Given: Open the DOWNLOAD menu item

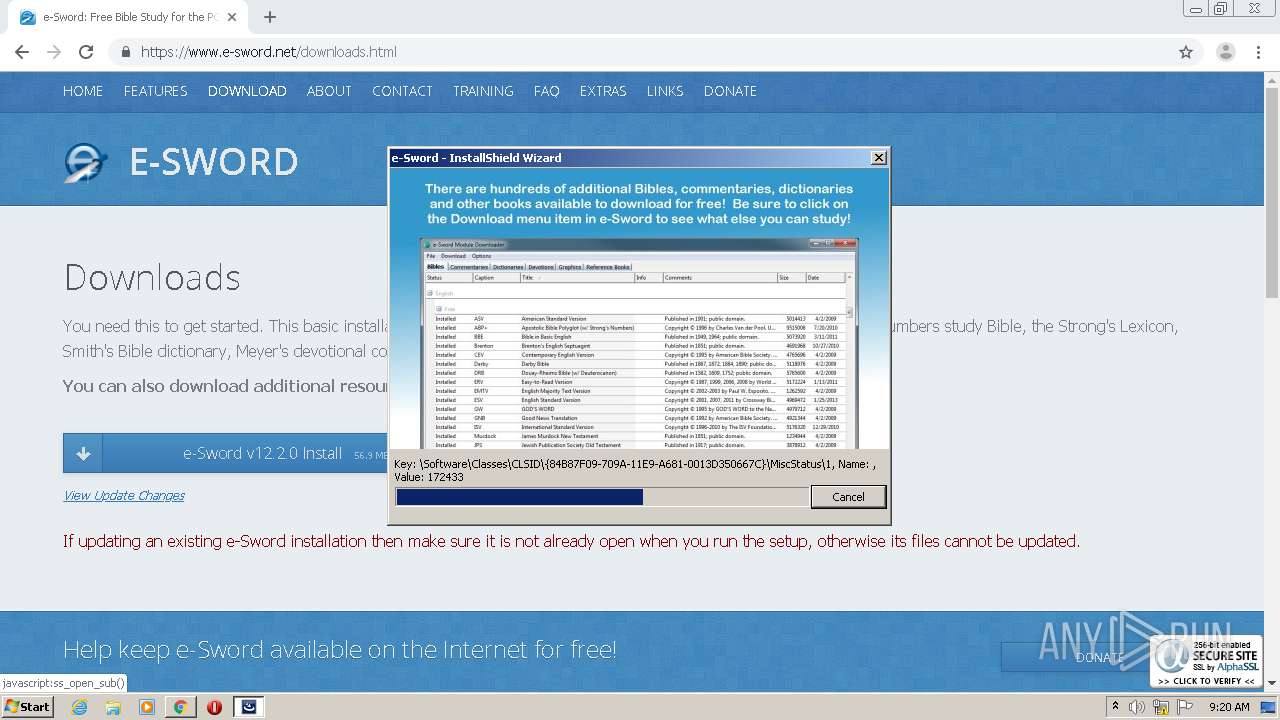Looking at the screenshot, I should coord(247,91).
